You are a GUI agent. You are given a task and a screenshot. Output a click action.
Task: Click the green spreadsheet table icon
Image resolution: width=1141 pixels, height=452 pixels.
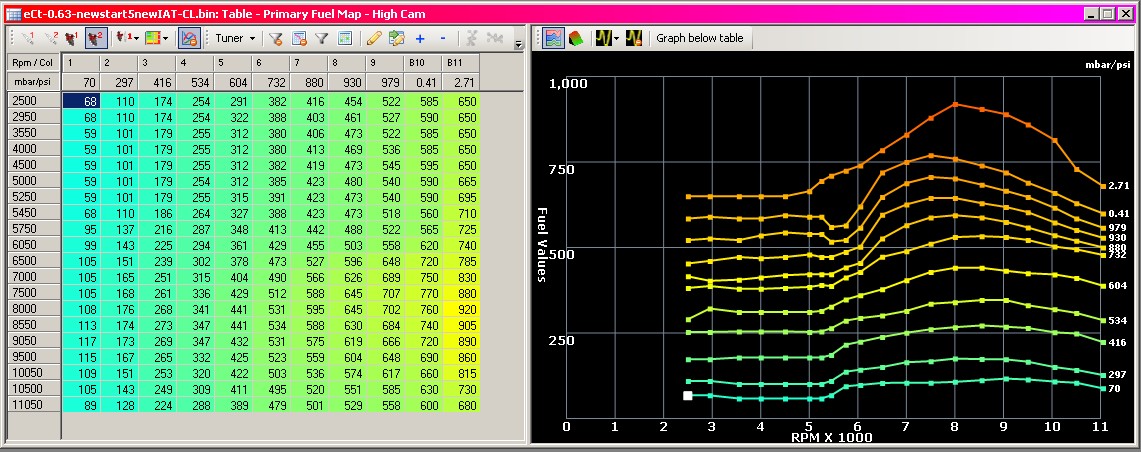pos(345,39)
